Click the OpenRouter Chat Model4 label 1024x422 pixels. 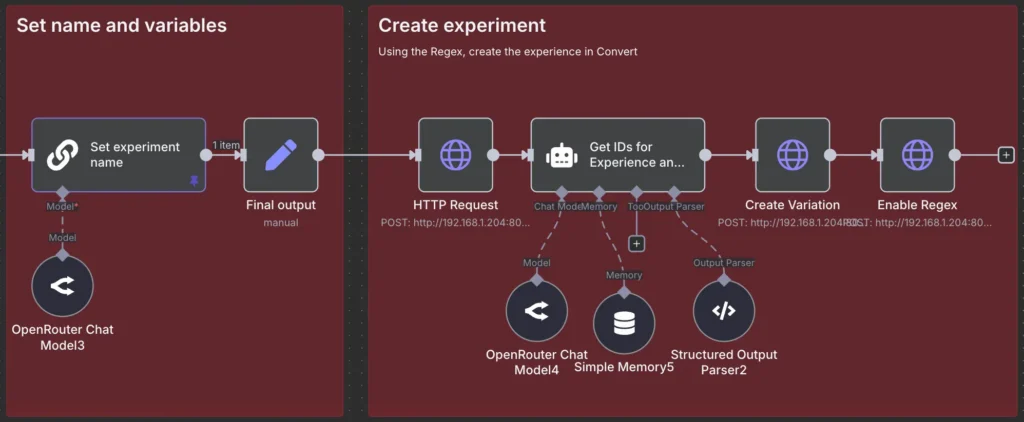pos(537,362)
